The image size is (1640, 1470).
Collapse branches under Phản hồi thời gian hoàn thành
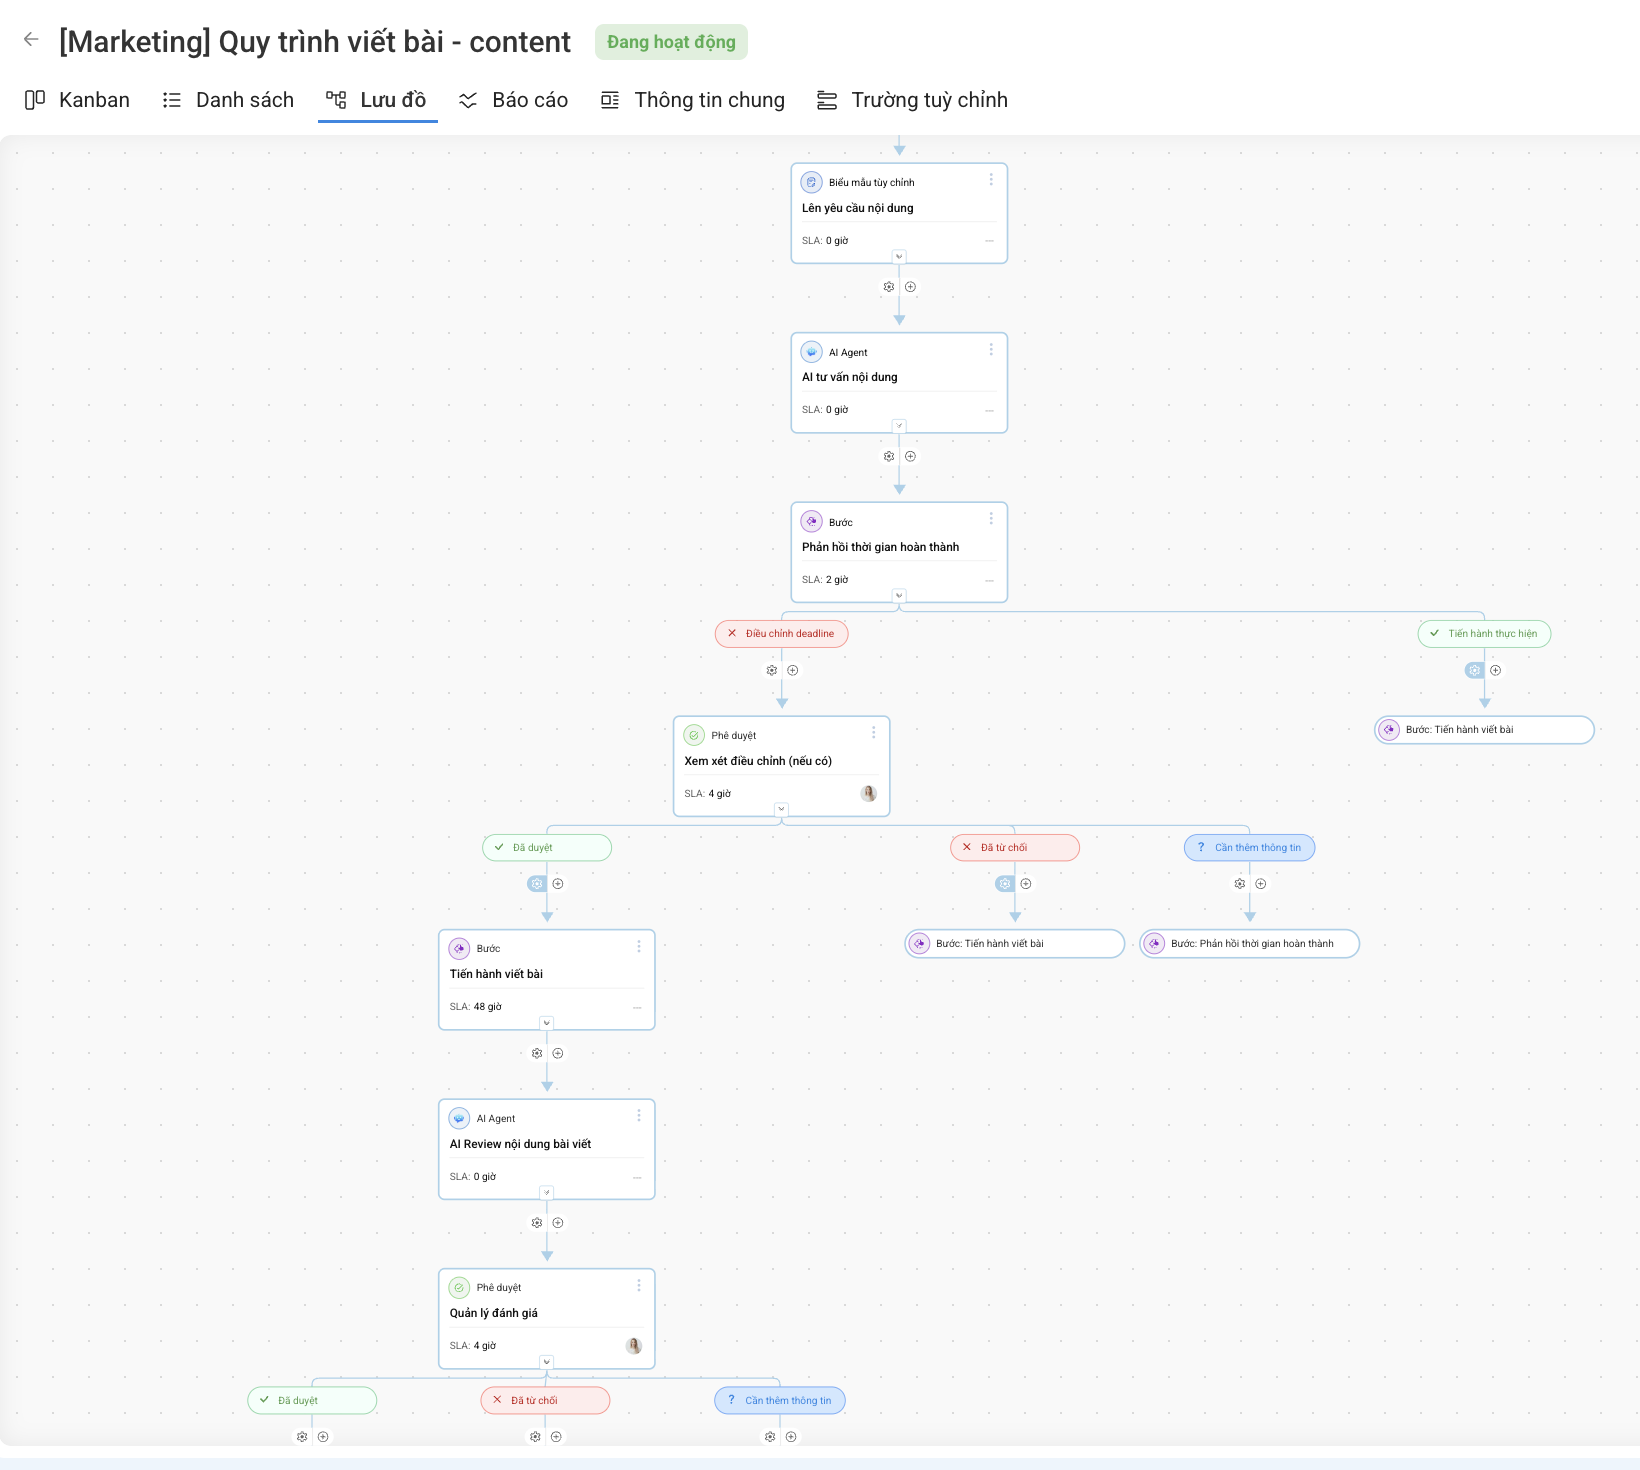(899, 596)
